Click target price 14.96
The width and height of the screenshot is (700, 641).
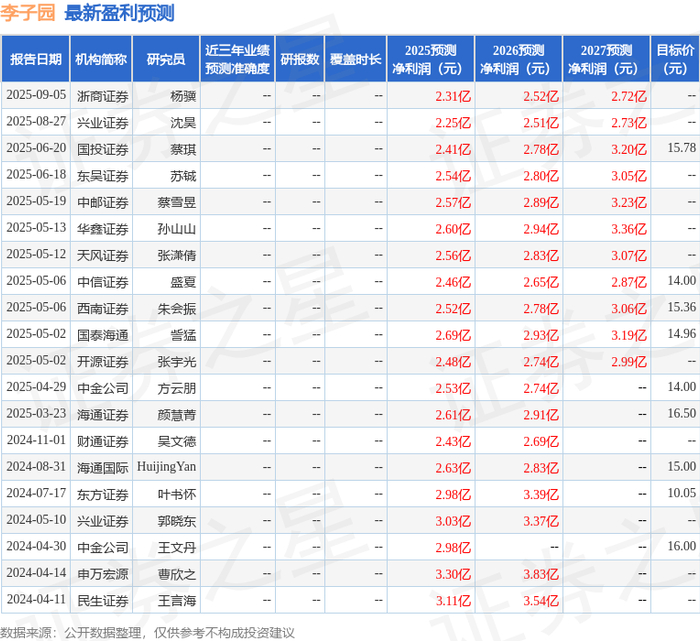point(682,333)
